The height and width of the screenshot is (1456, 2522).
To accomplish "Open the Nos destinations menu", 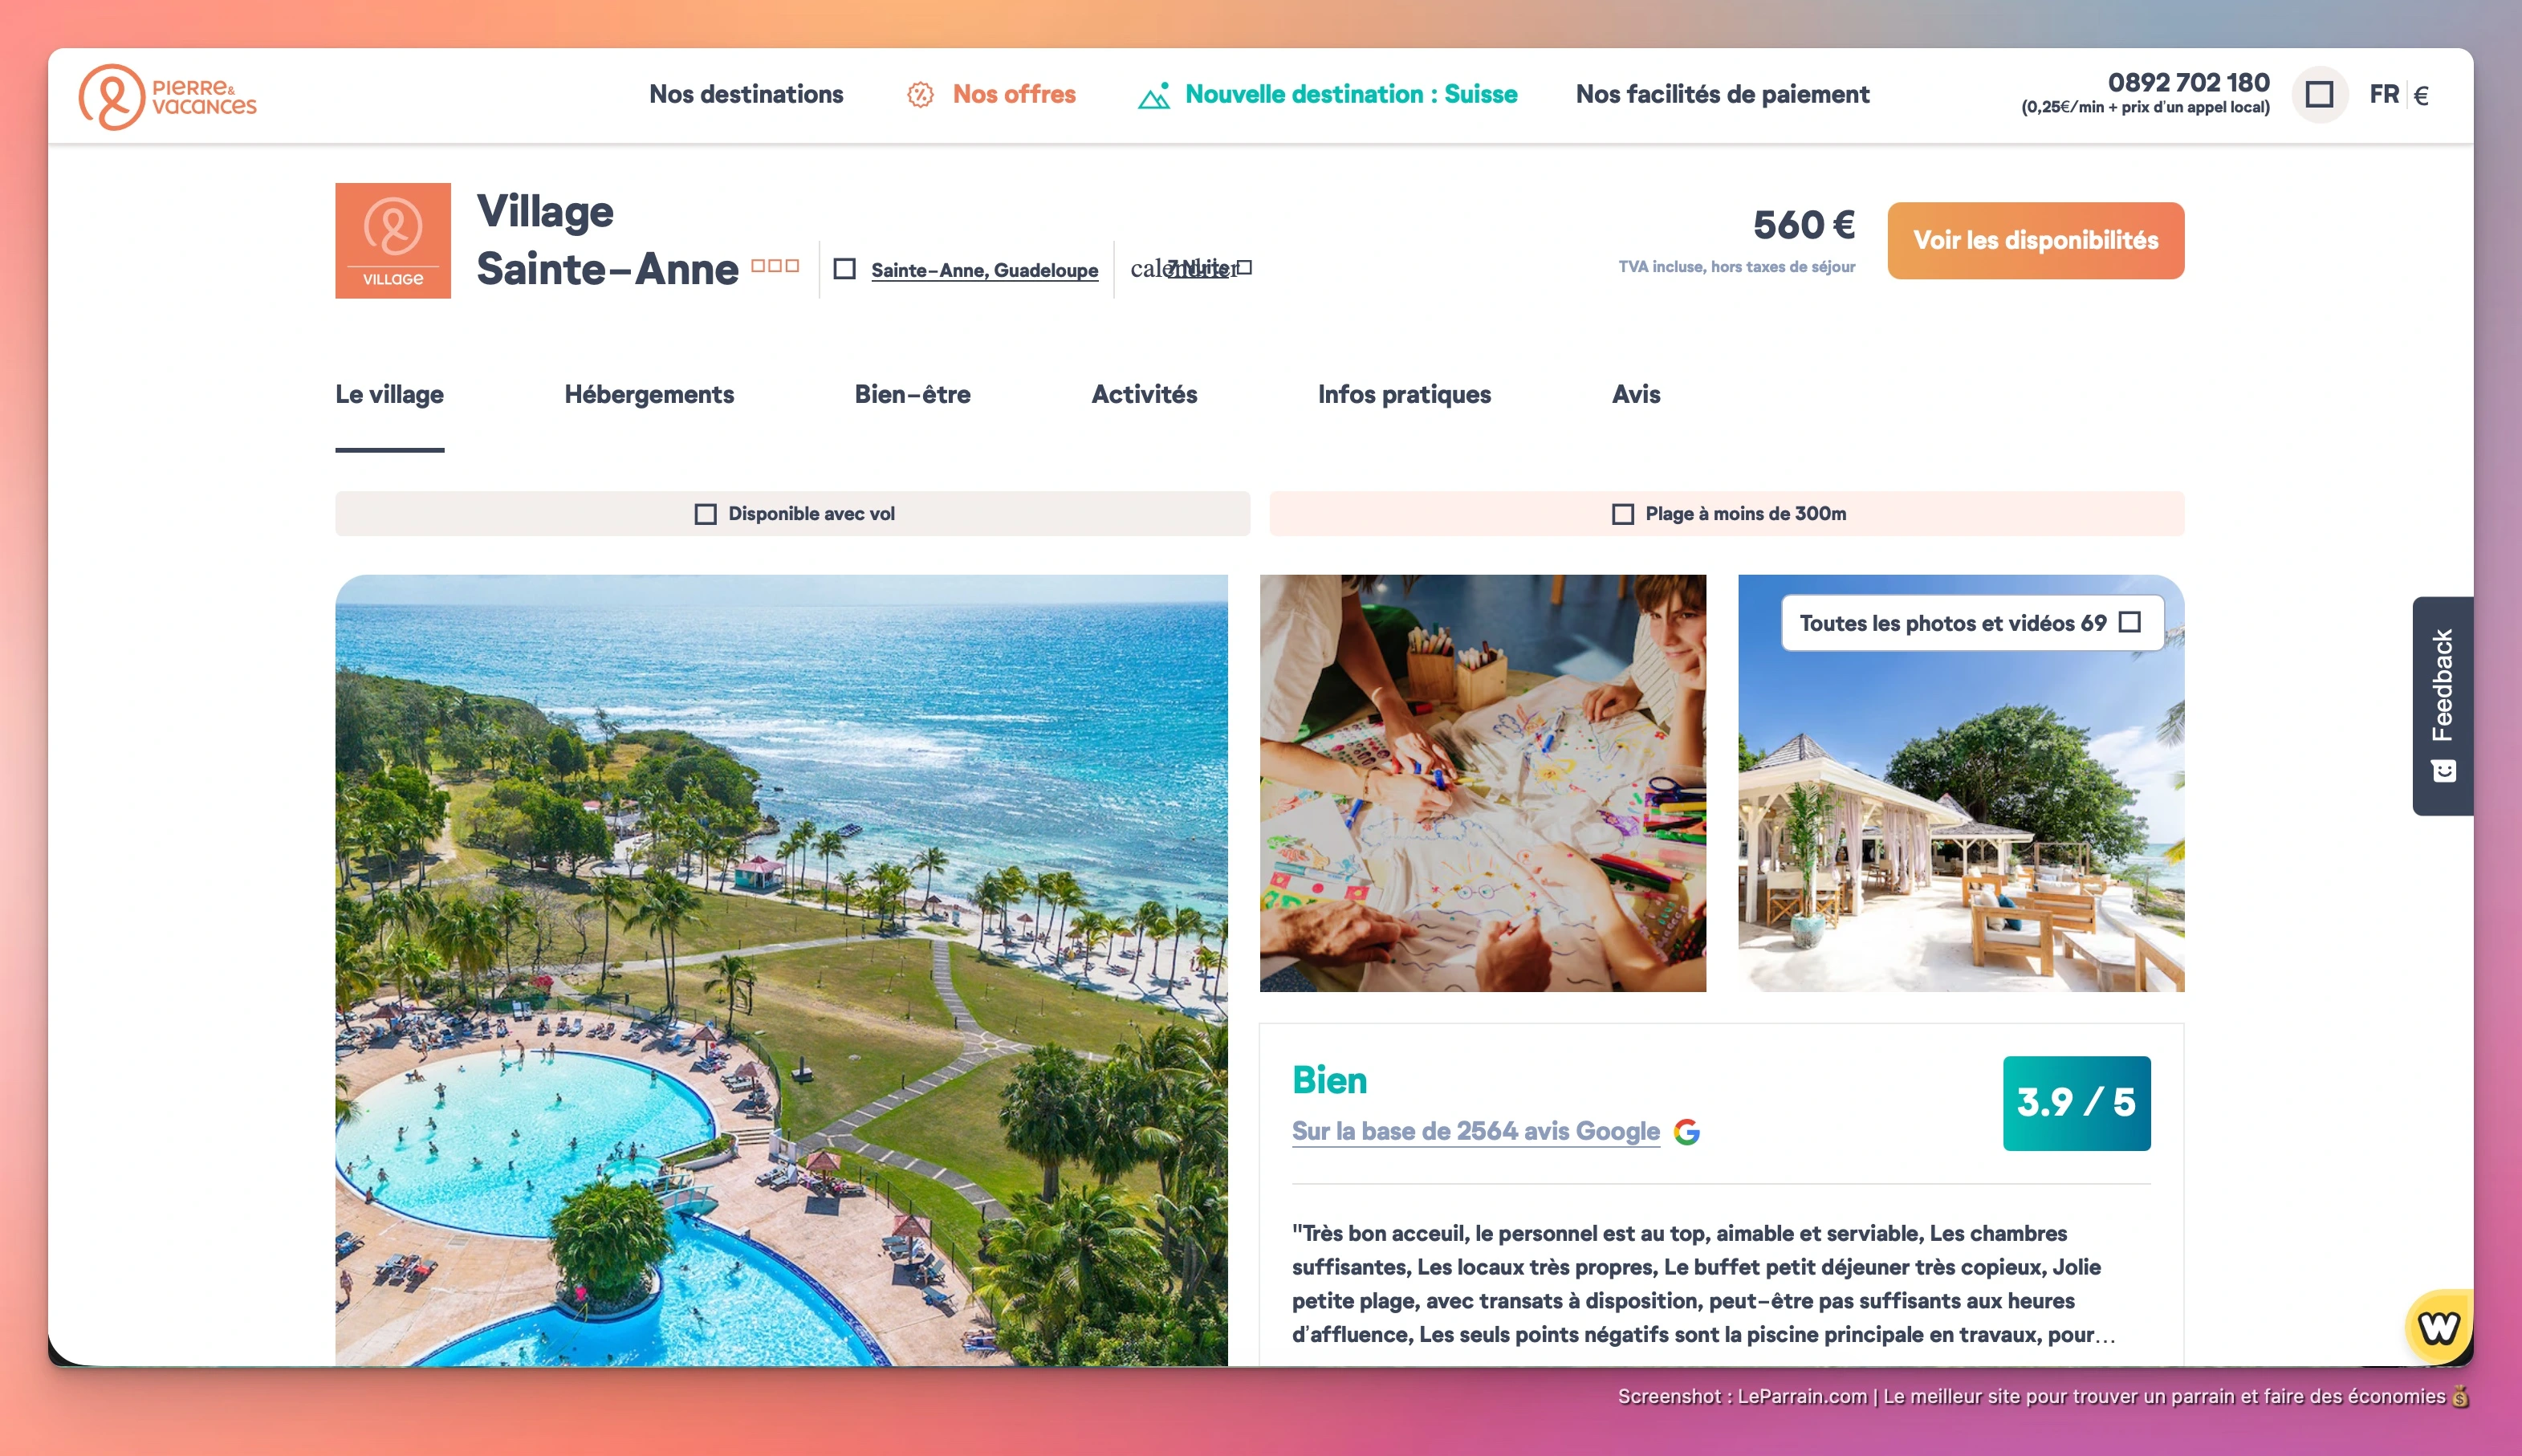I will click(x=746, y=94).
